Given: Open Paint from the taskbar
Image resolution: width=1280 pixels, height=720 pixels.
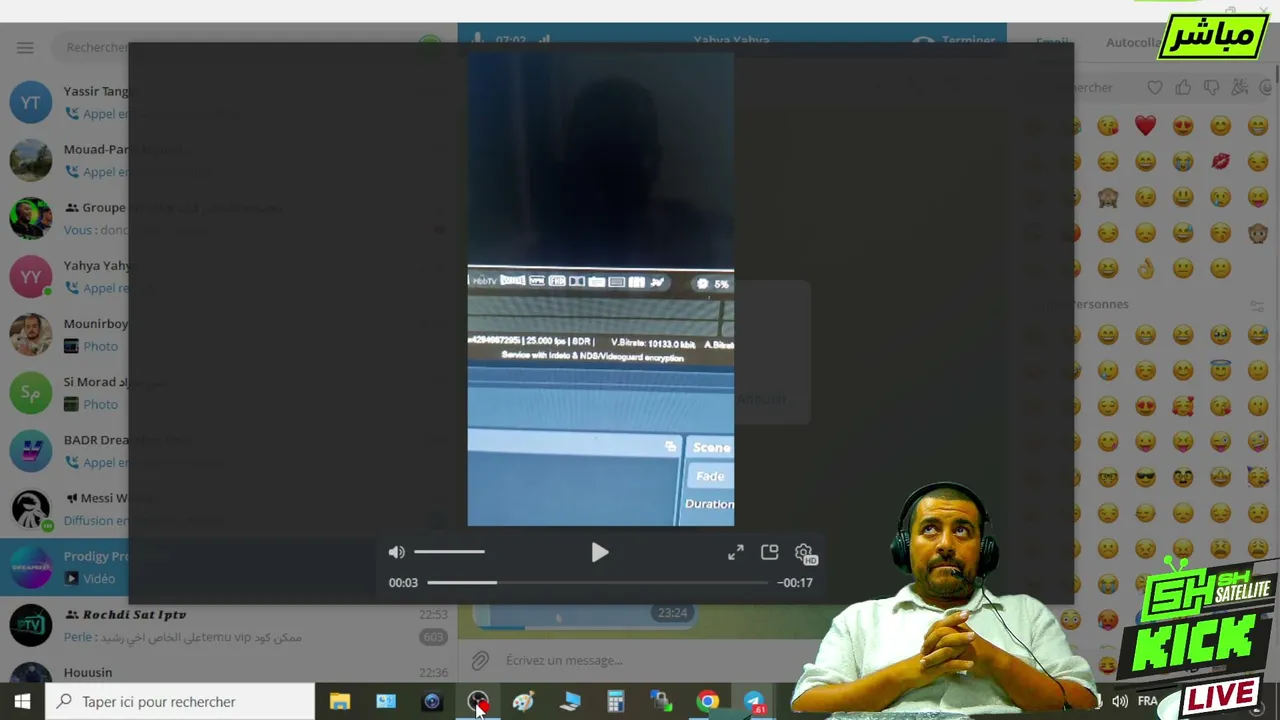Looking at the screenshot, I should (523, 701).
